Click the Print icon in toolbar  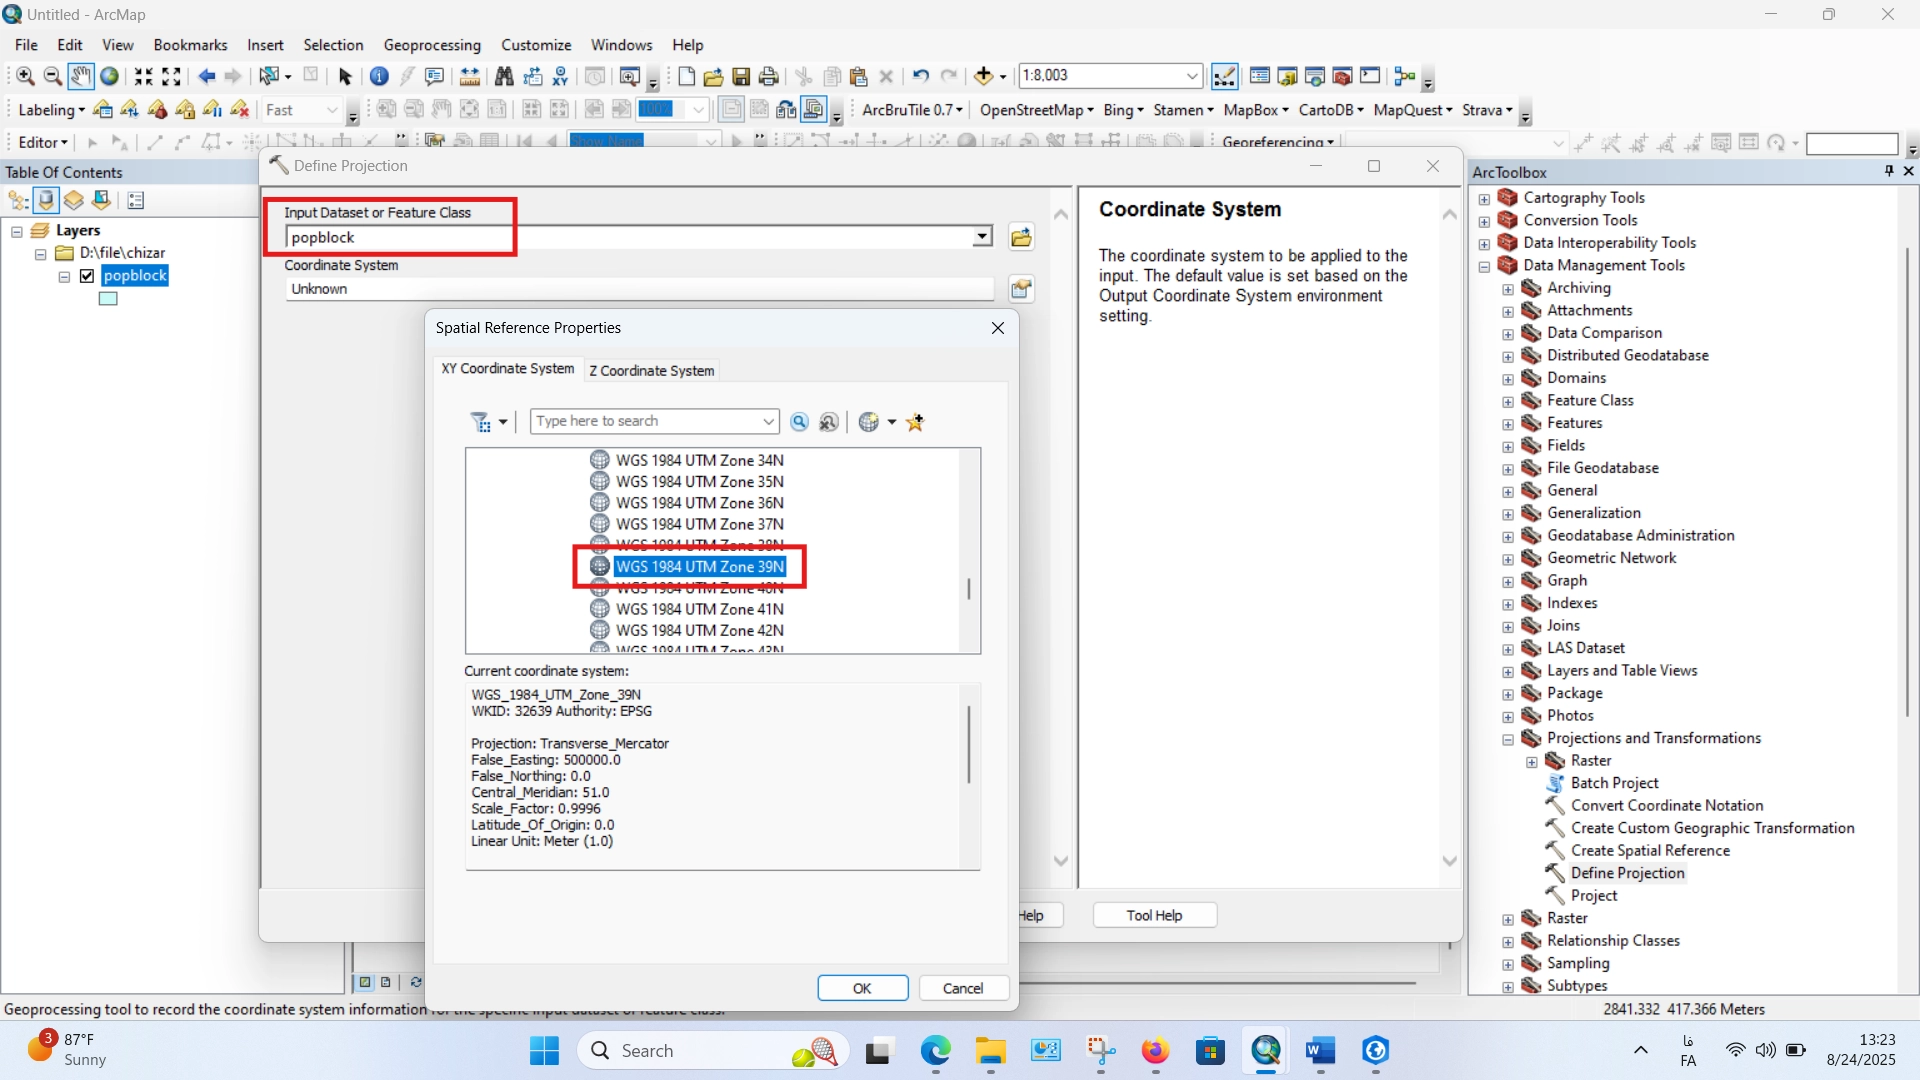click(769, 76)
